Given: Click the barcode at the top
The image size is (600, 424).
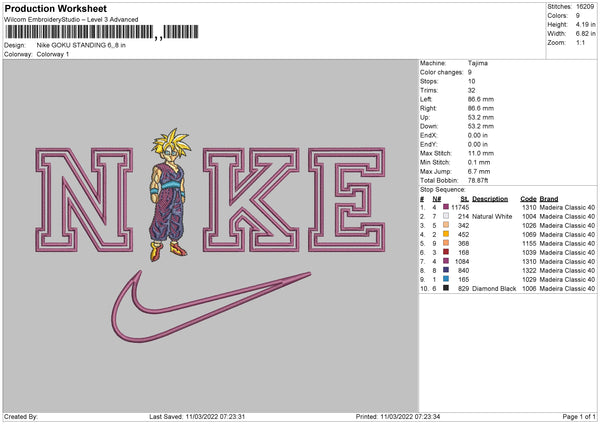Looking at the screenshot, I should pyautogui.click(x=102, y=32).
